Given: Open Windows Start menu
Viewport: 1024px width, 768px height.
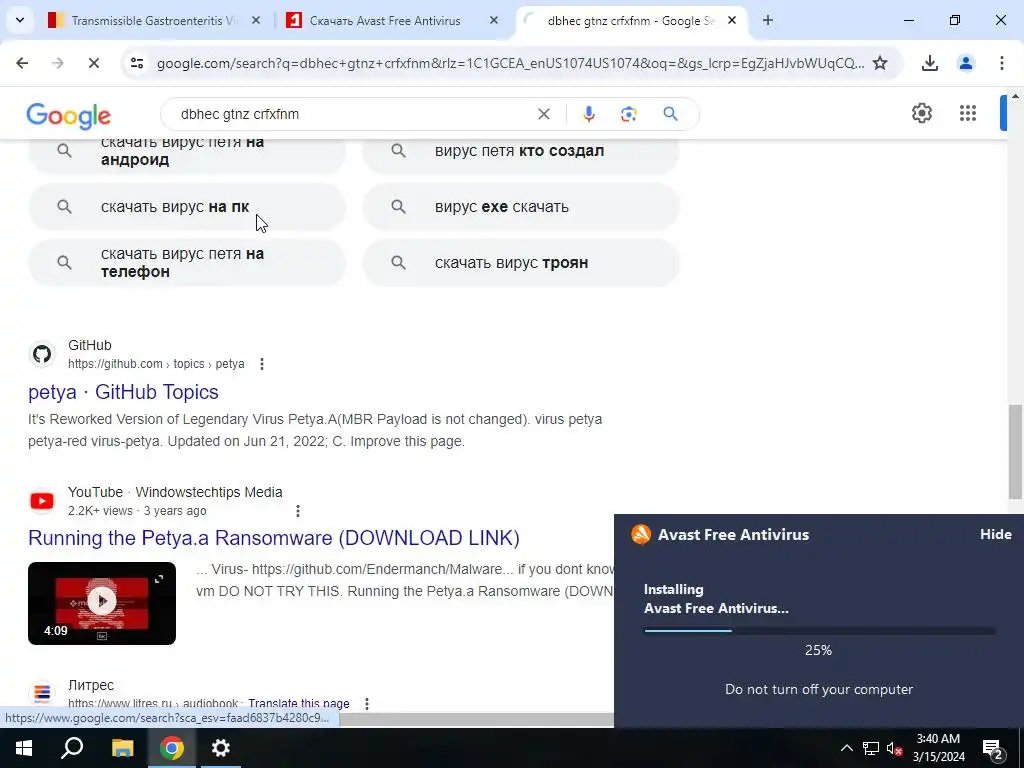Looking at the screenshot, I should (x=24, y=748).
